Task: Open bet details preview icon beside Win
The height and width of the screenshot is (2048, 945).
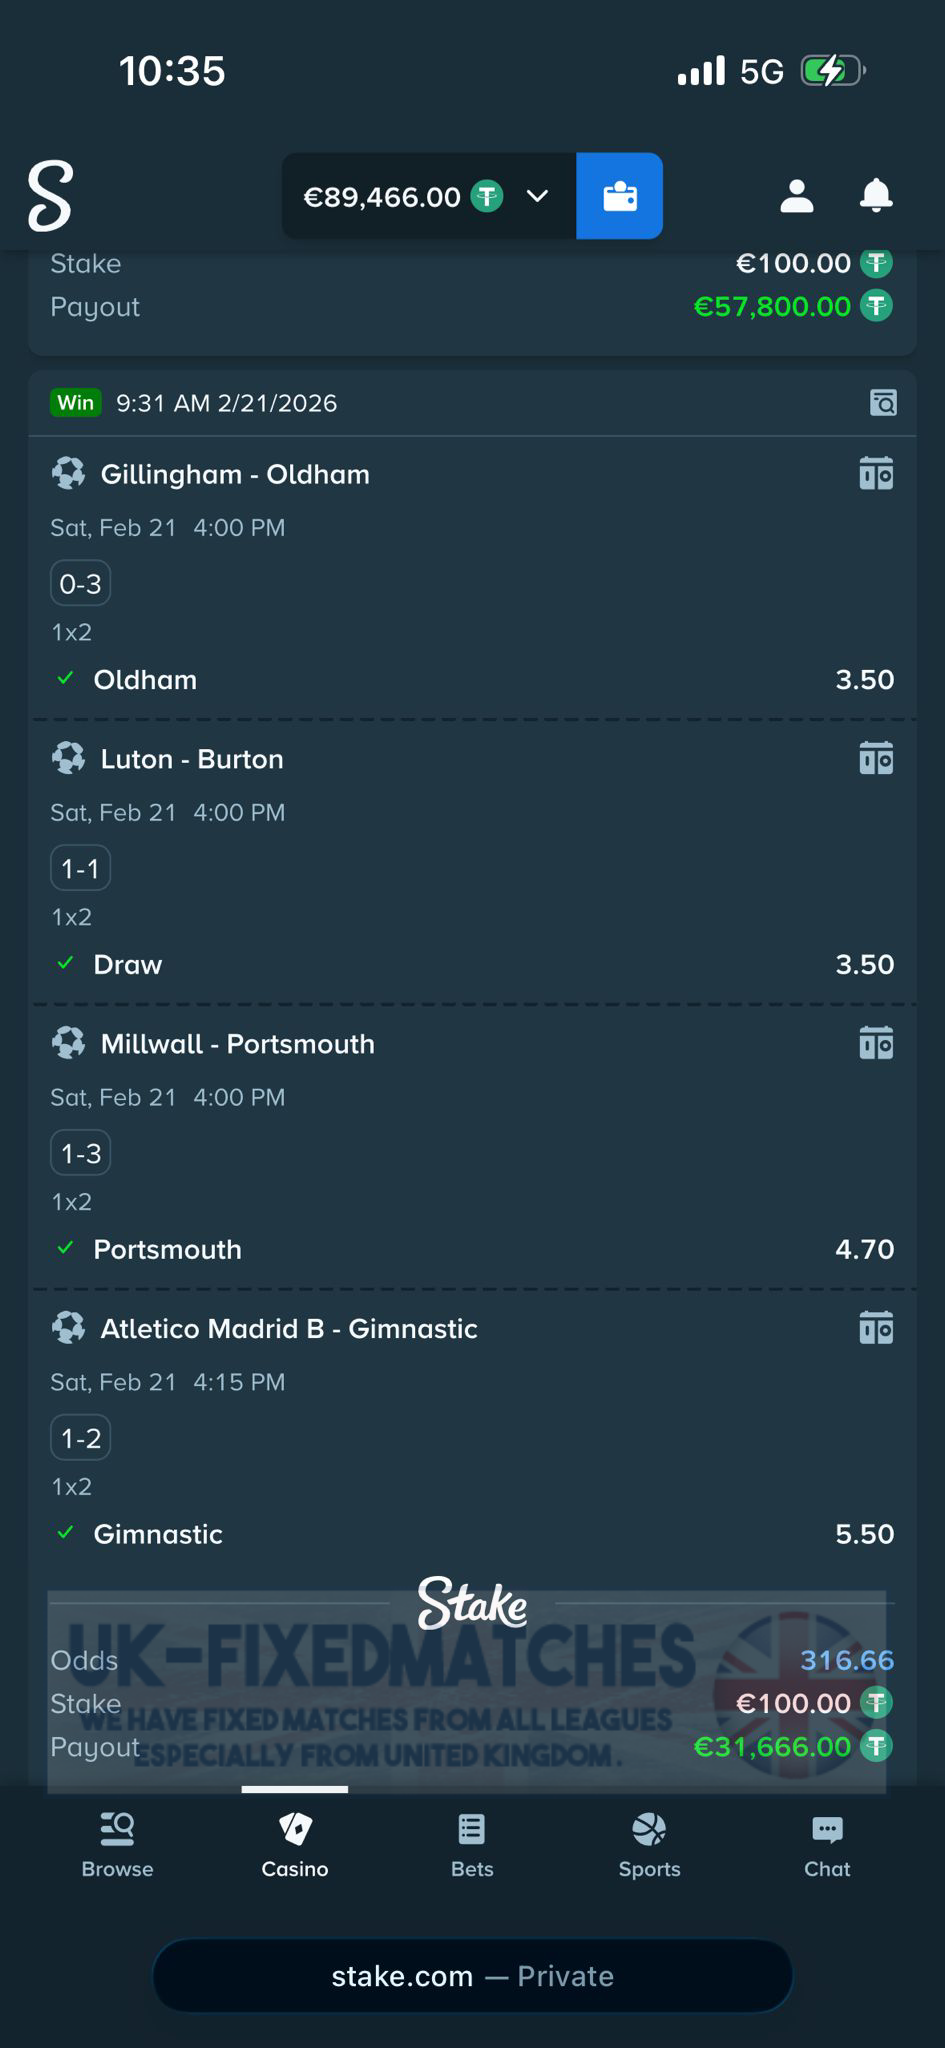Action: [x=883, y=403]
